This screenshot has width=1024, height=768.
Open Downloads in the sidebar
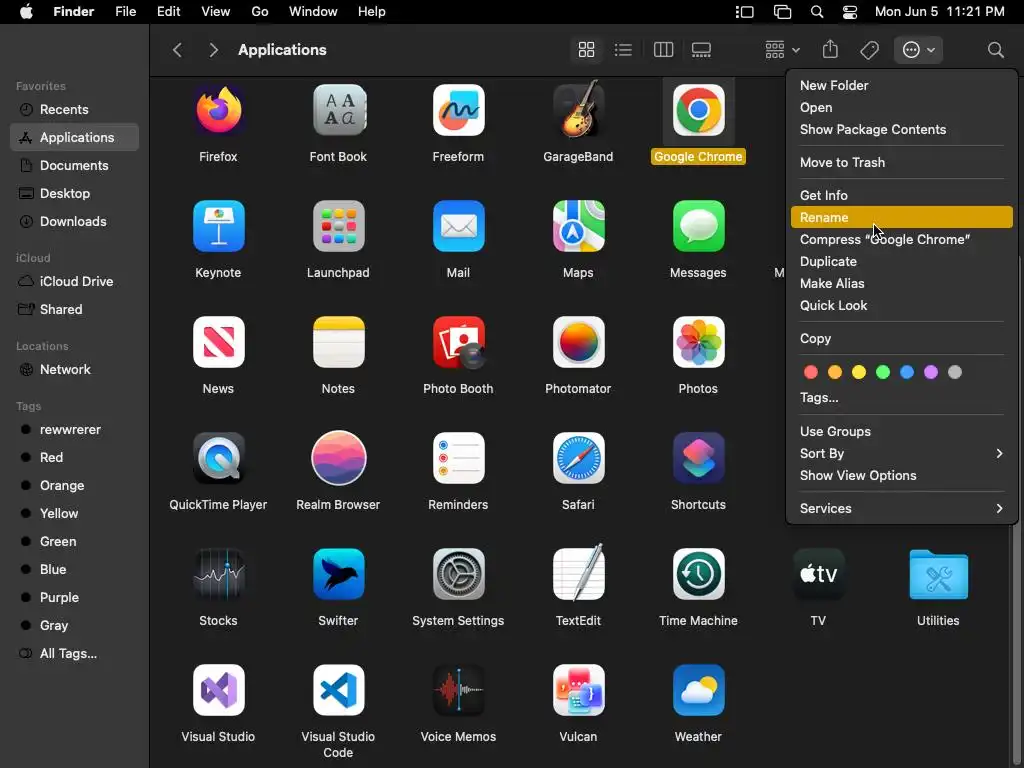tap(74, 221)
